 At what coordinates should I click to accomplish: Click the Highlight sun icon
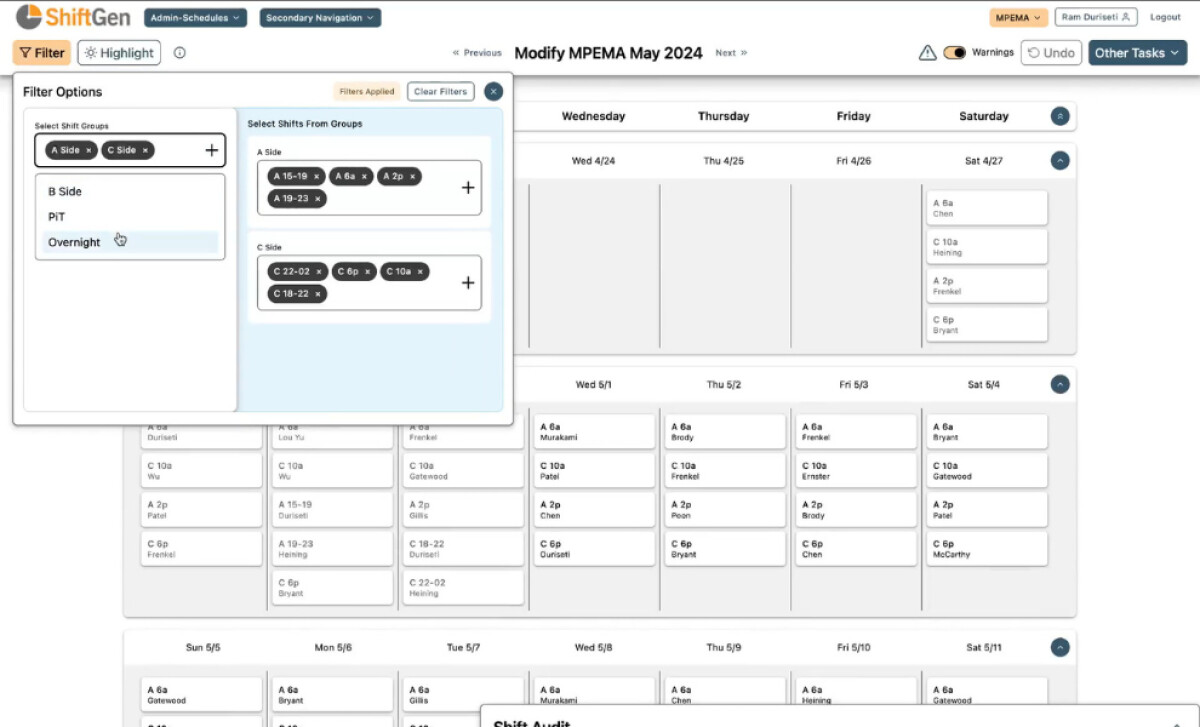tap(89, 52)
